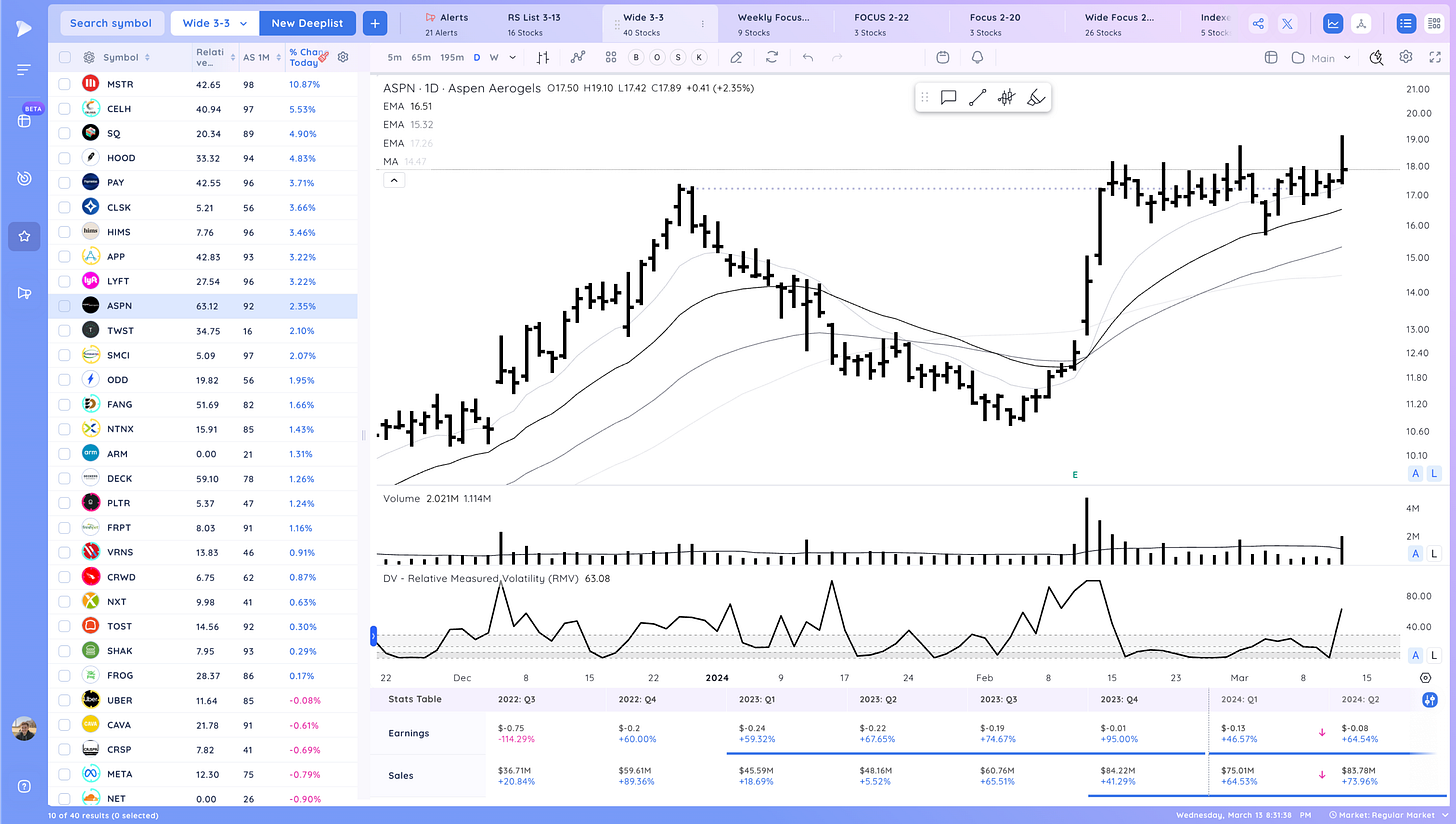Collapse the left panel blue arrow handle

click(x=373, y=635)
